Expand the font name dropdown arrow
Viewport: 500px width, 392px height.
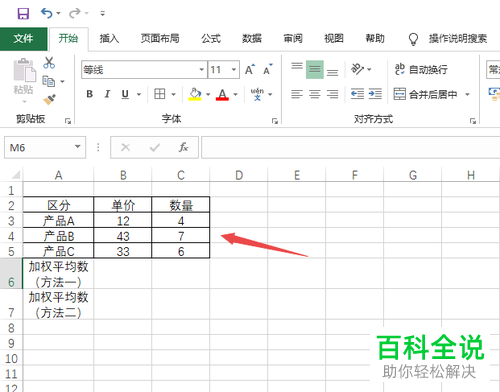pyautogui.click(x=201, y=70)
